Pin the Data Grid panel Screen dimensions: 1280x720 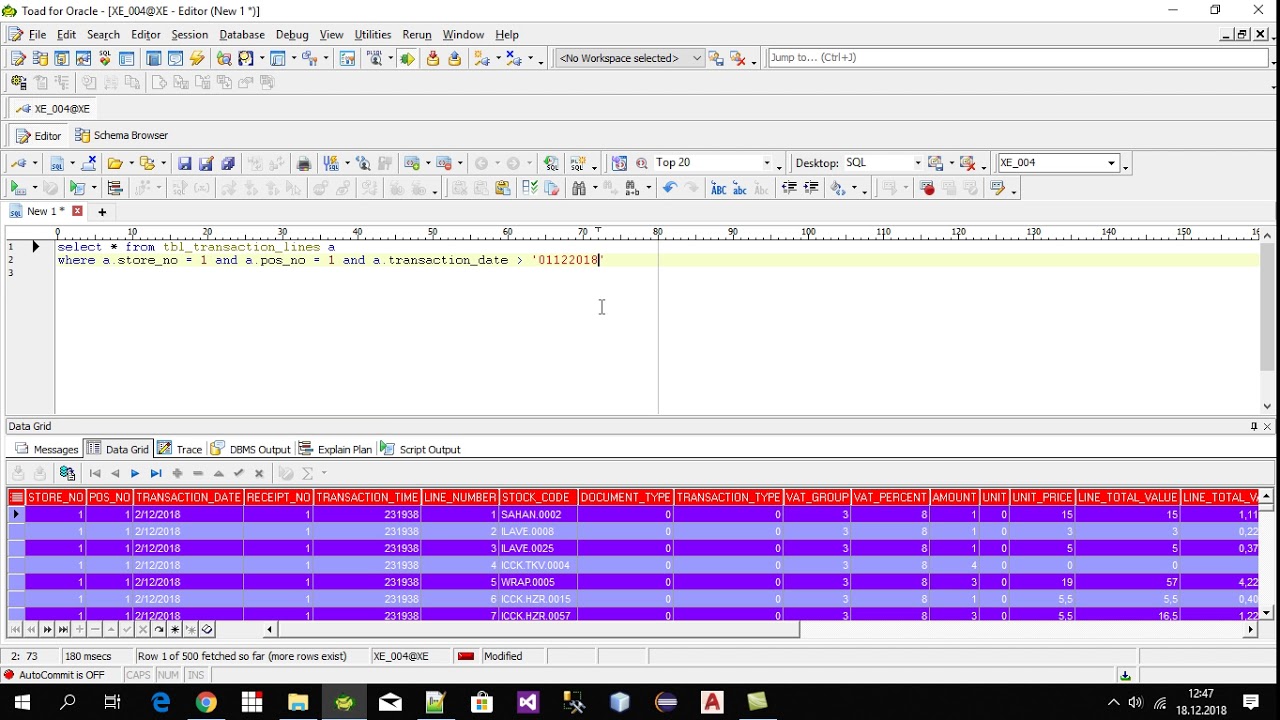1254,426
